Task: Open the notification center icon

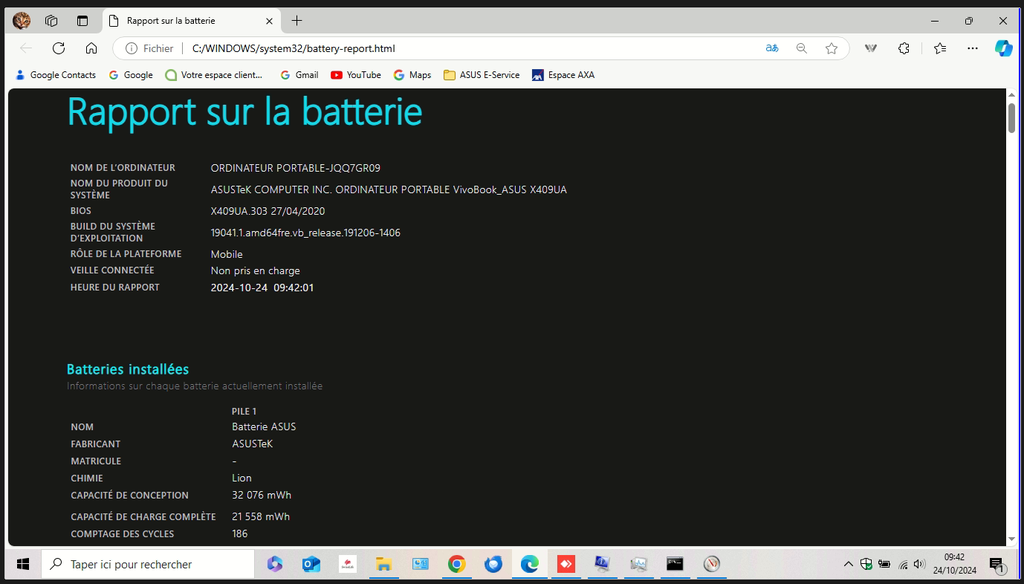Action: (997, 564)
